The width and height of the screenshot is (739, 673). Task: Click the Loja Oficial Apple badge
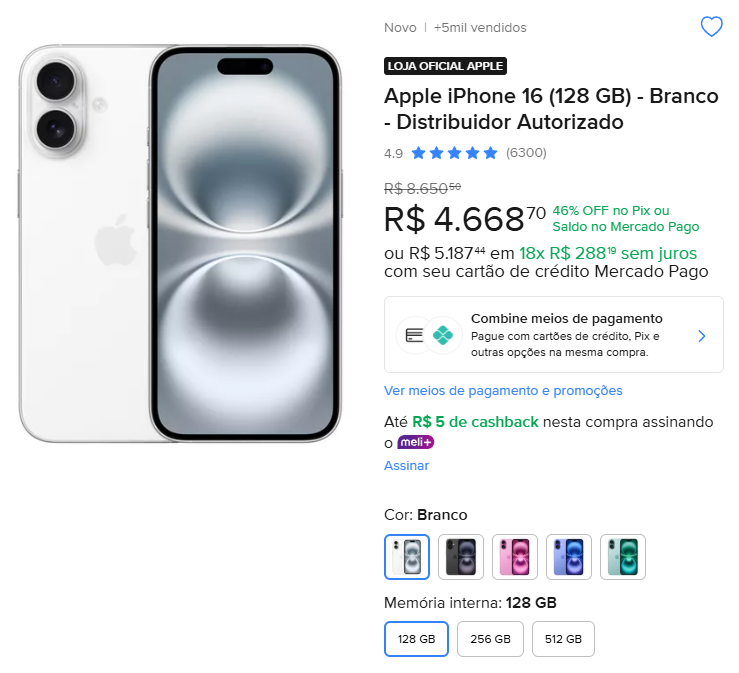coord(445,66)
